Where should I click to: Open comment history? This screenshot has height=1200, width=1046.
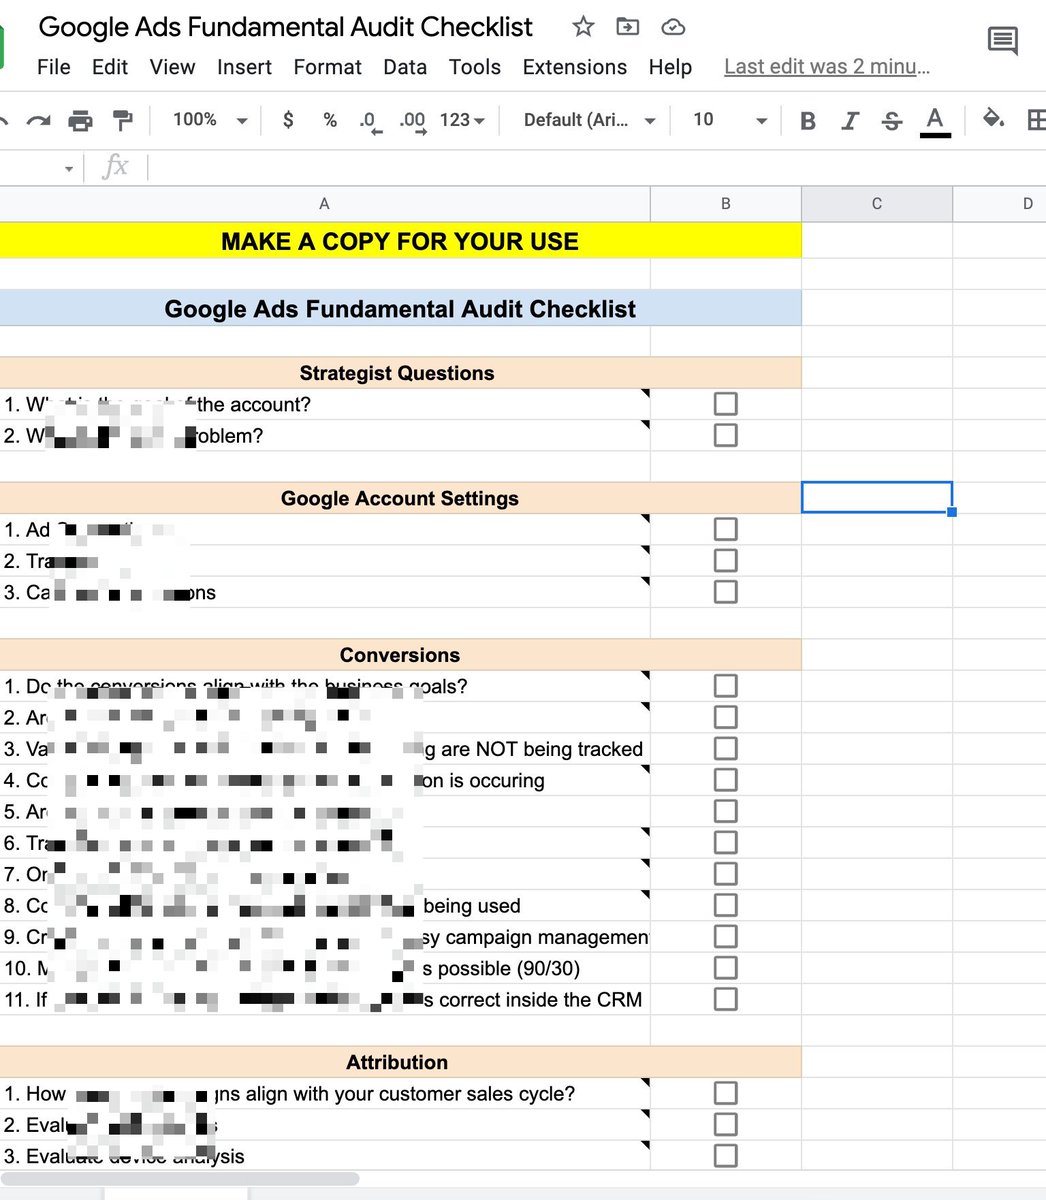click(x=1002, y=42)
